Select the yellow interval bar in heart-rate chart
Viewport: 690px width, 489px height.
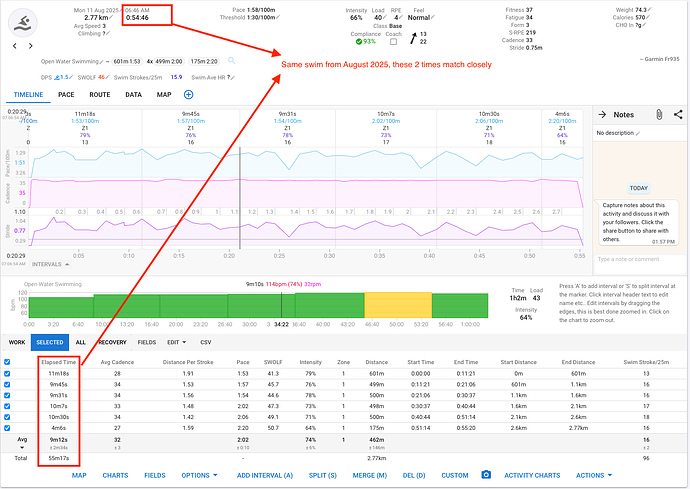pos(398,305)
